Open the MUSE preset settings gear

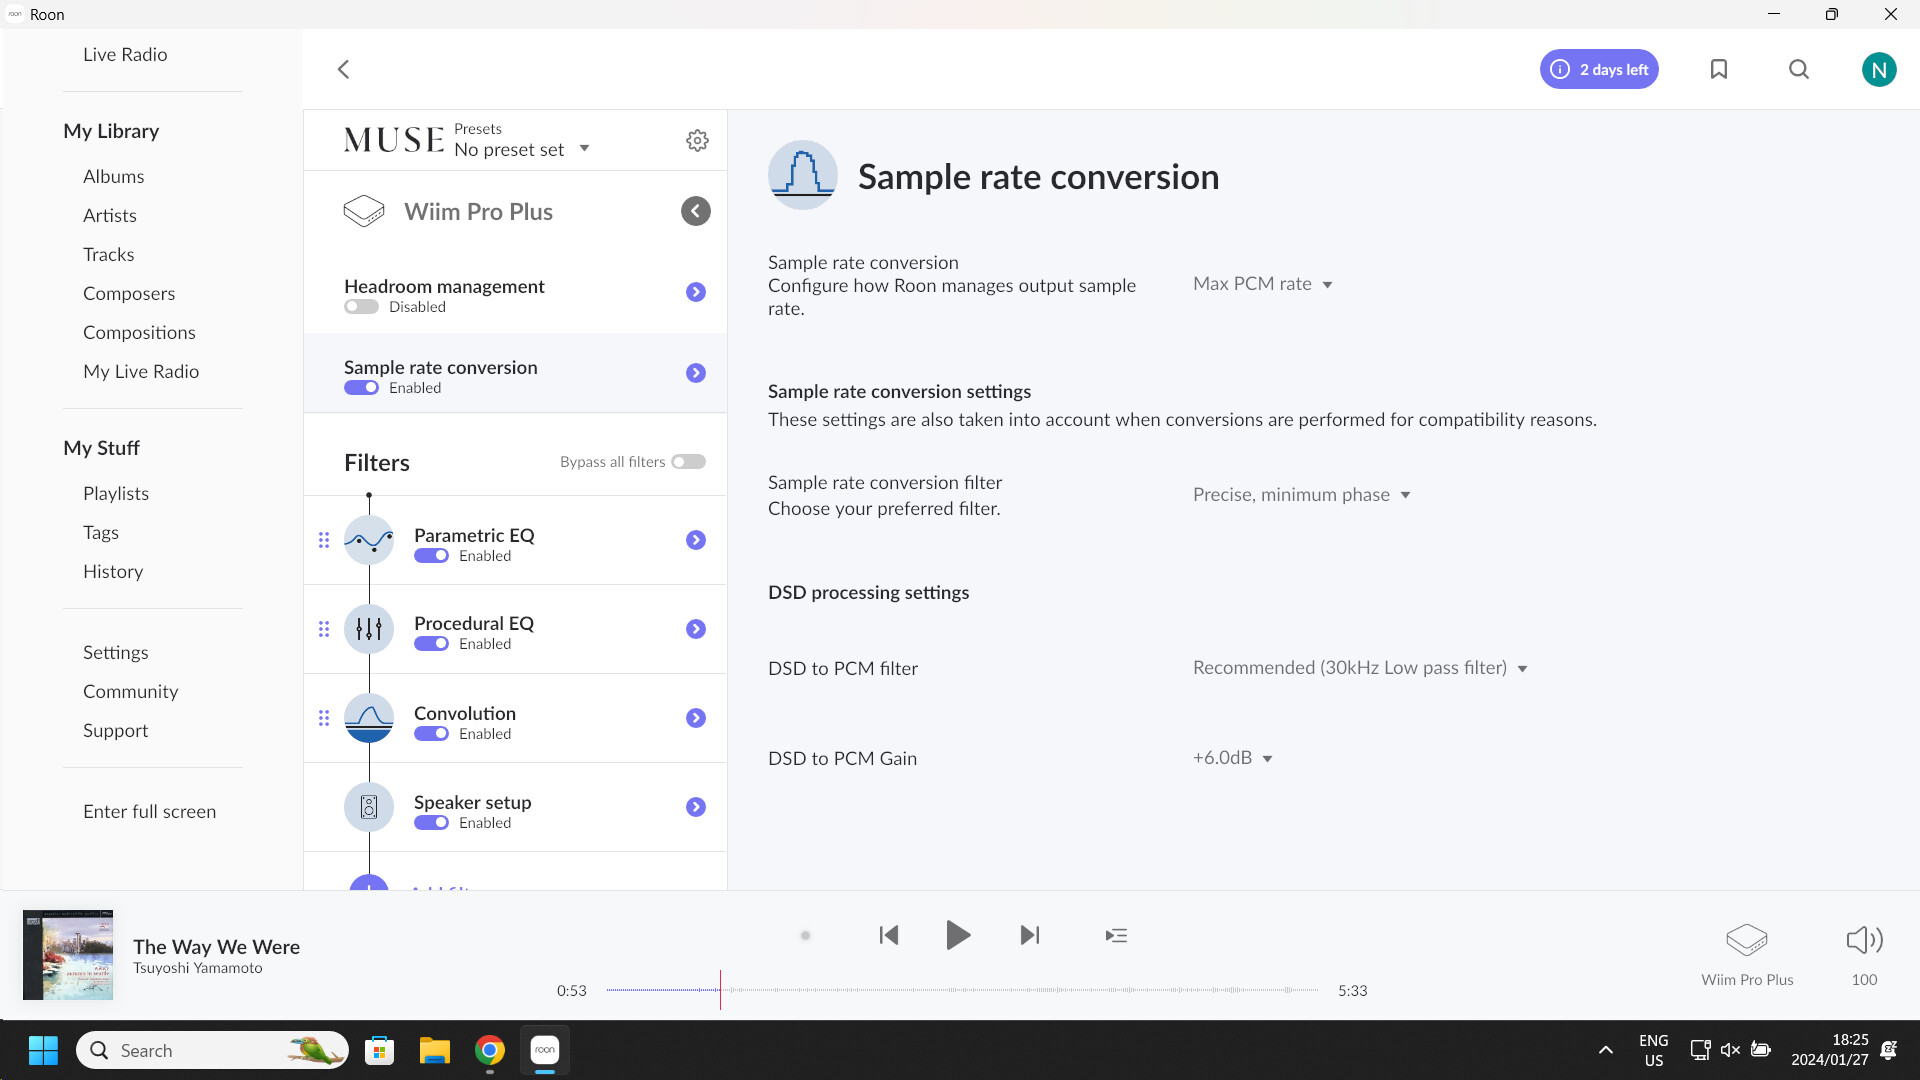pos(697,140)
